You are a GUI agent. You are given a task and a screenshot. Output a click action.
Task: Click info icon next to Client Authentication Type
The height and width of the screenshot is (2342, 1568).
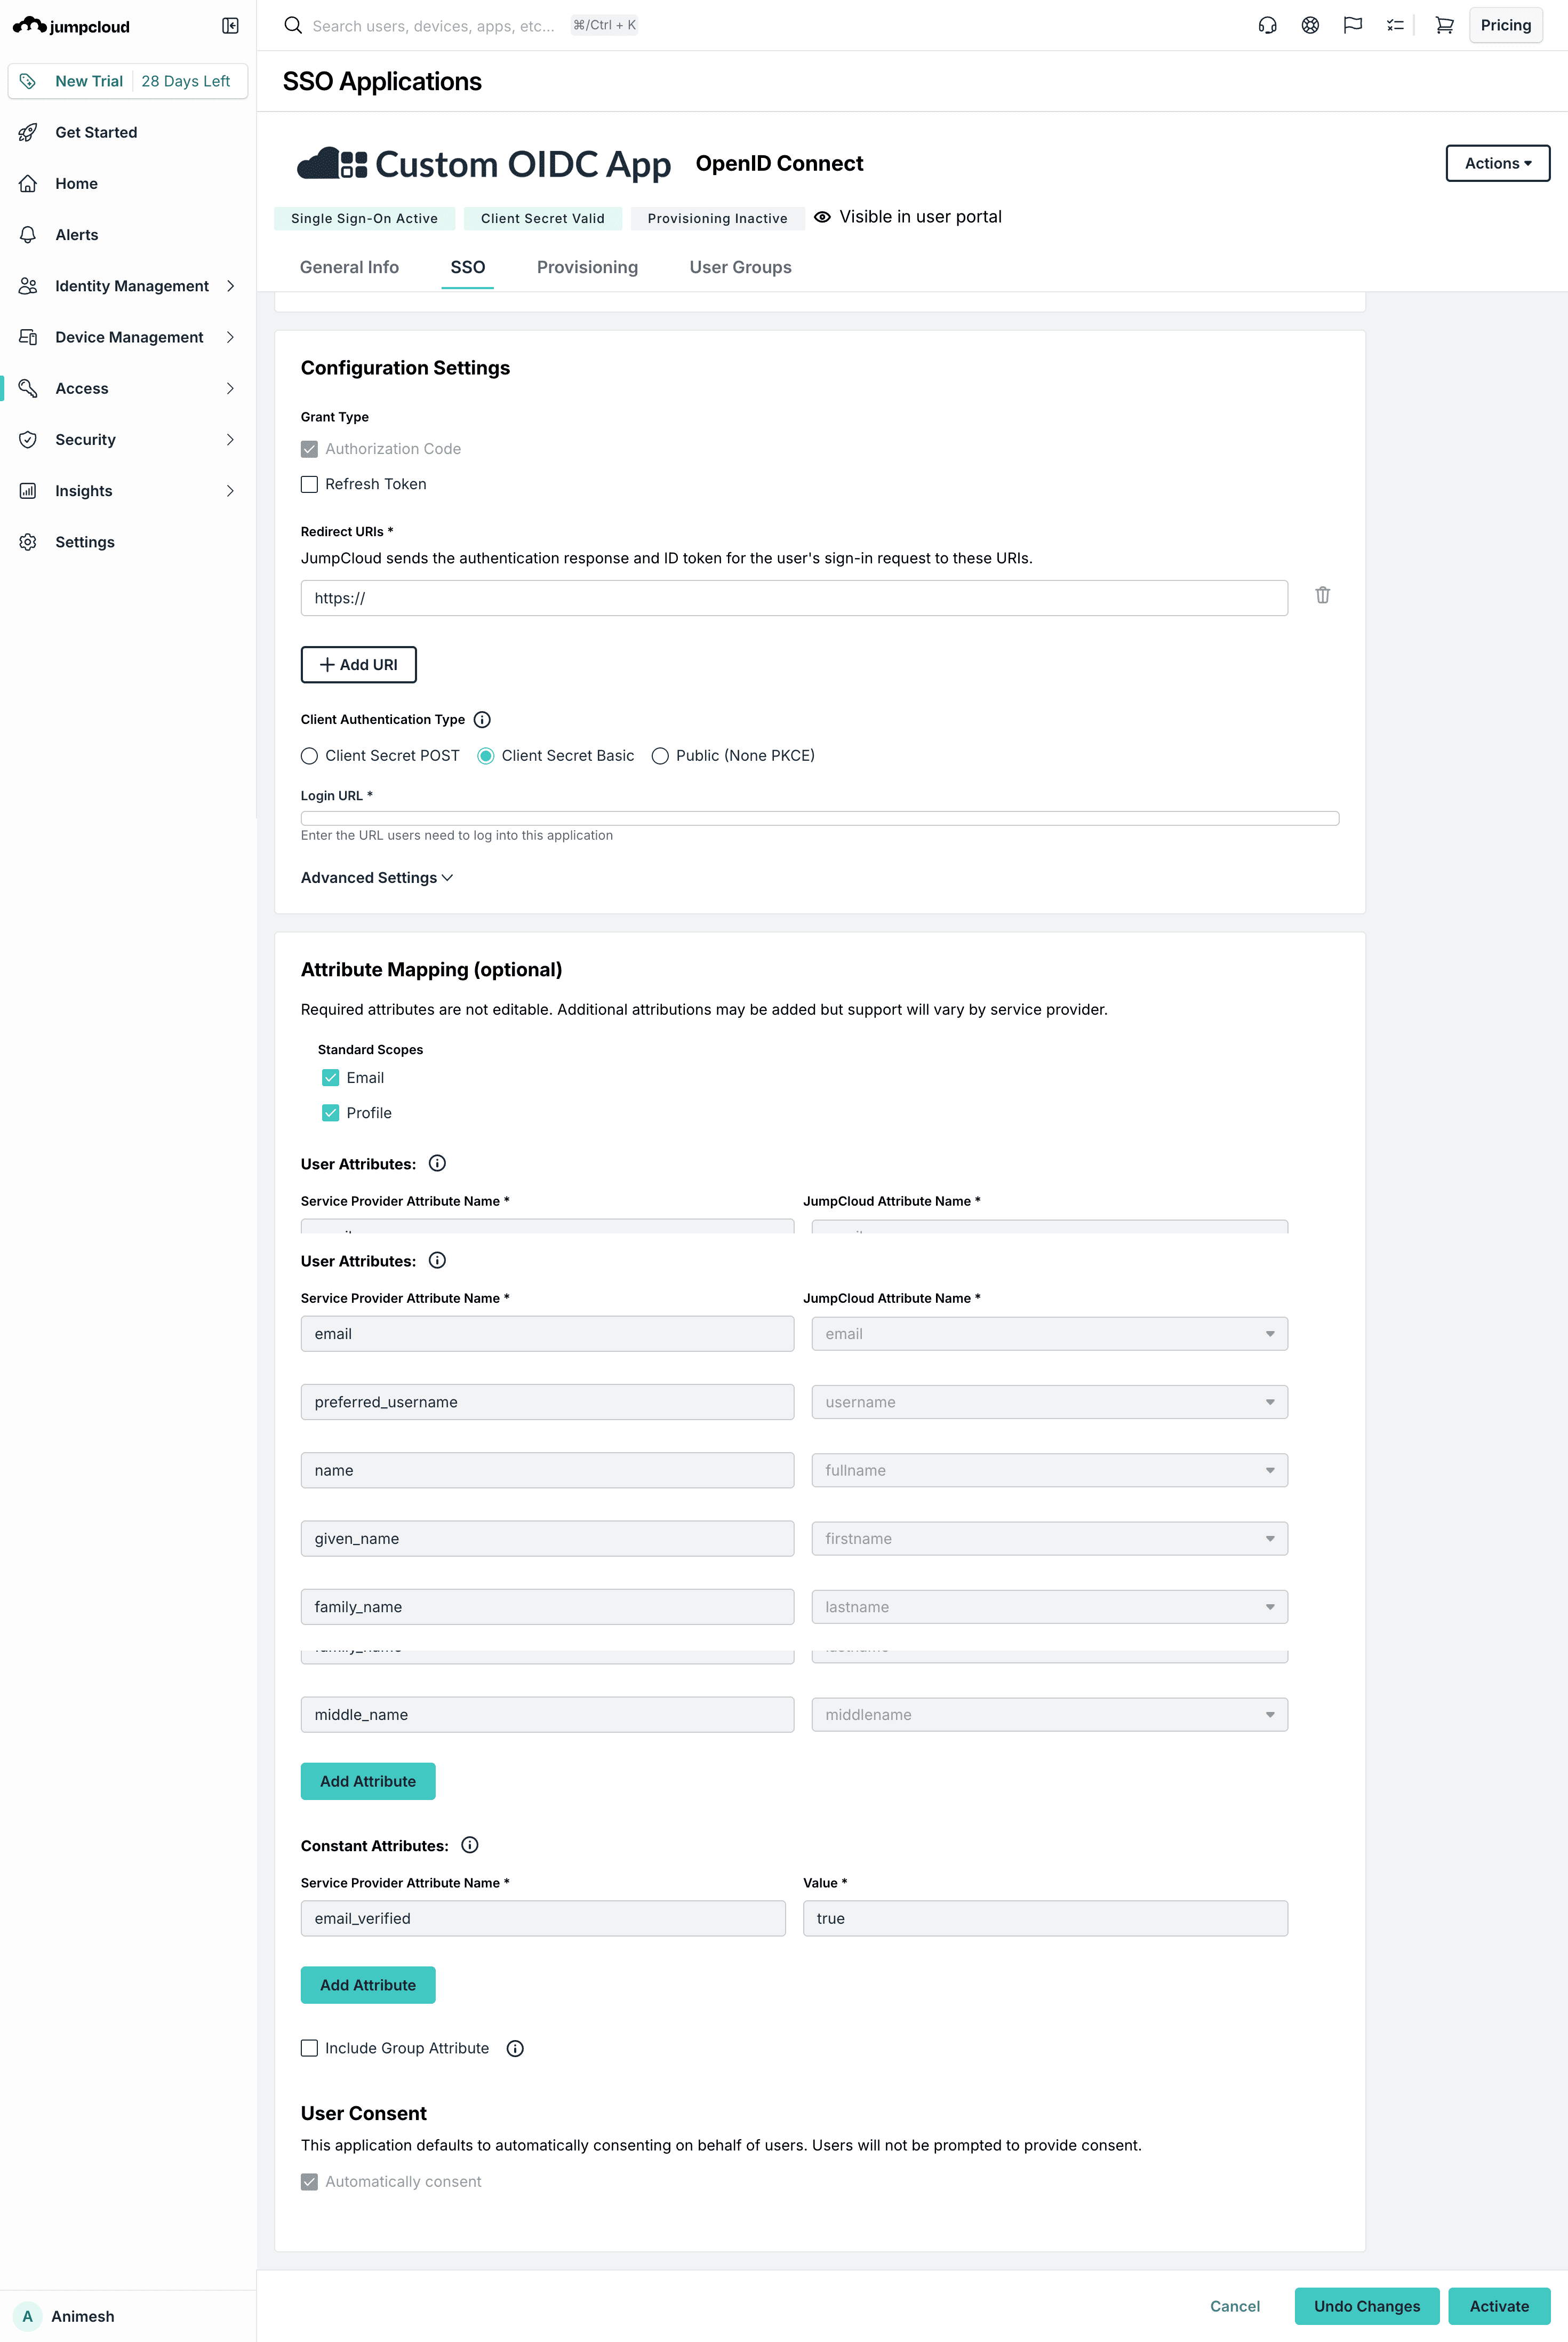[482, 720]
